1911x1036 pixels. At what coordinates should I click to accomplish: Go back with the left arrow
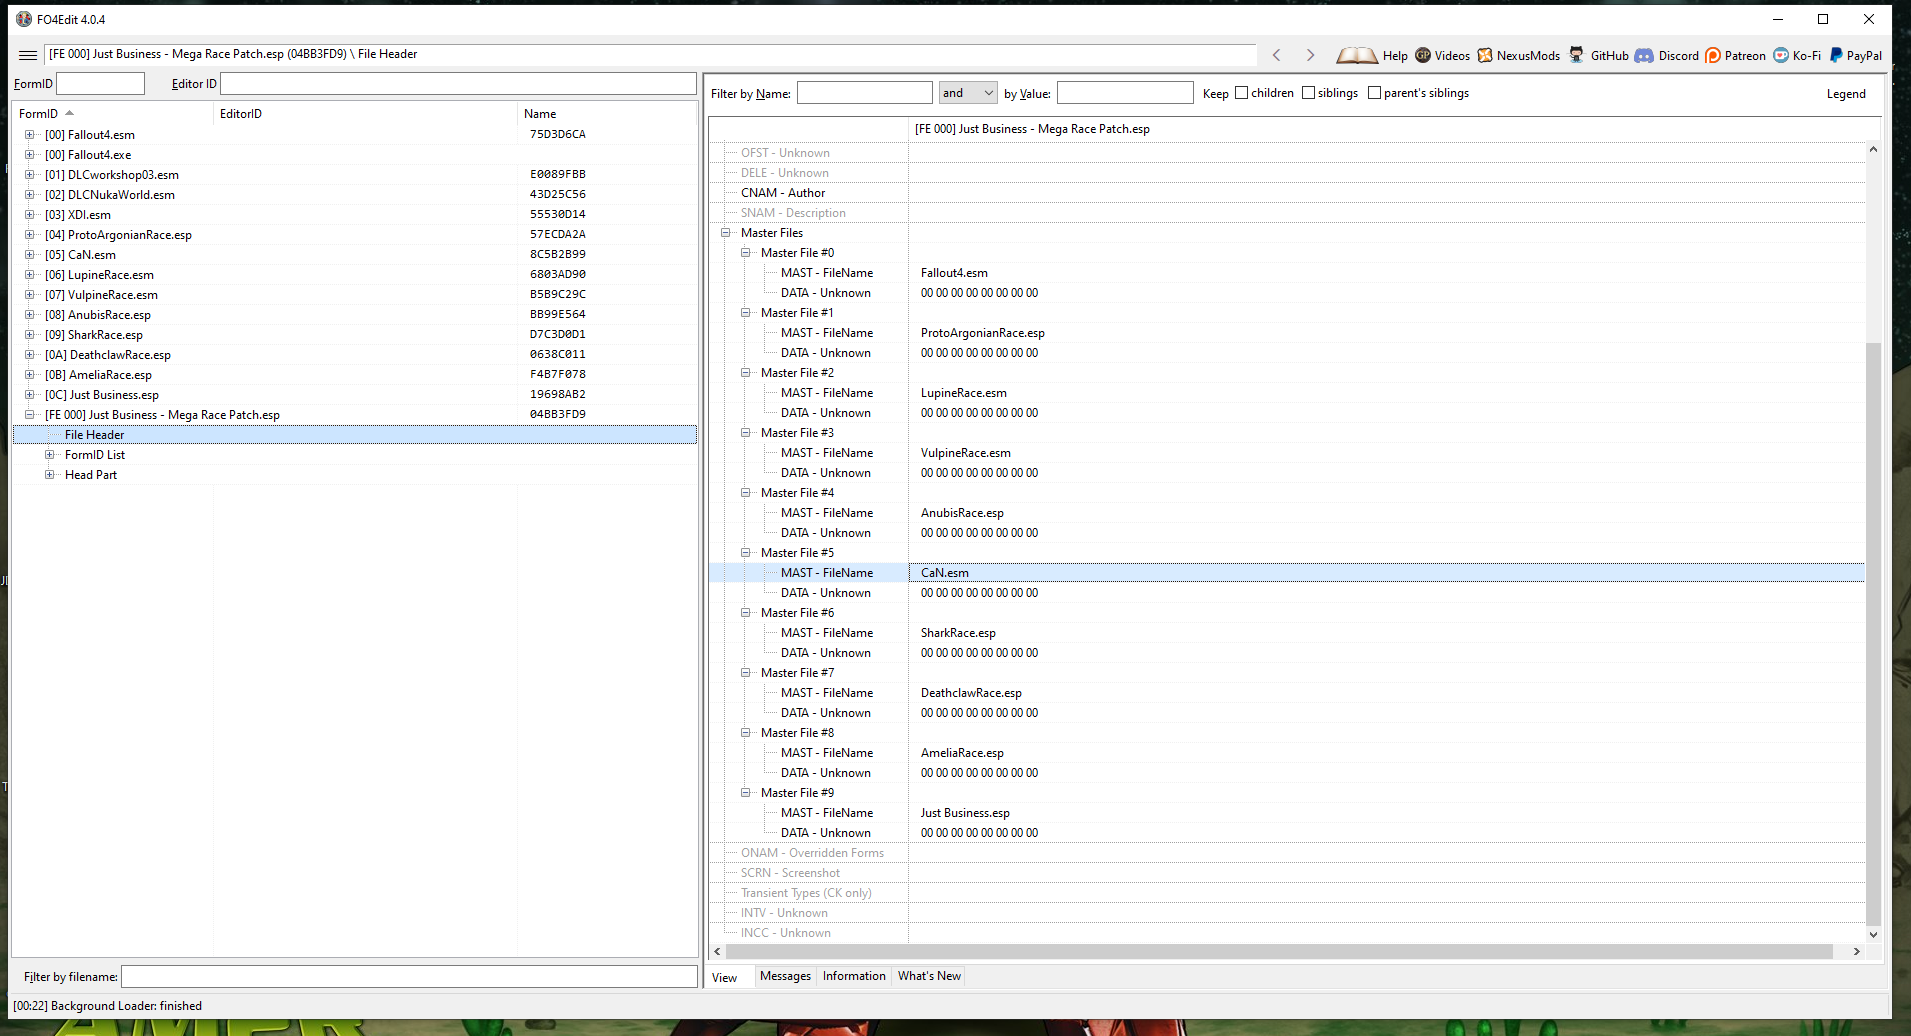(1276, 55)
